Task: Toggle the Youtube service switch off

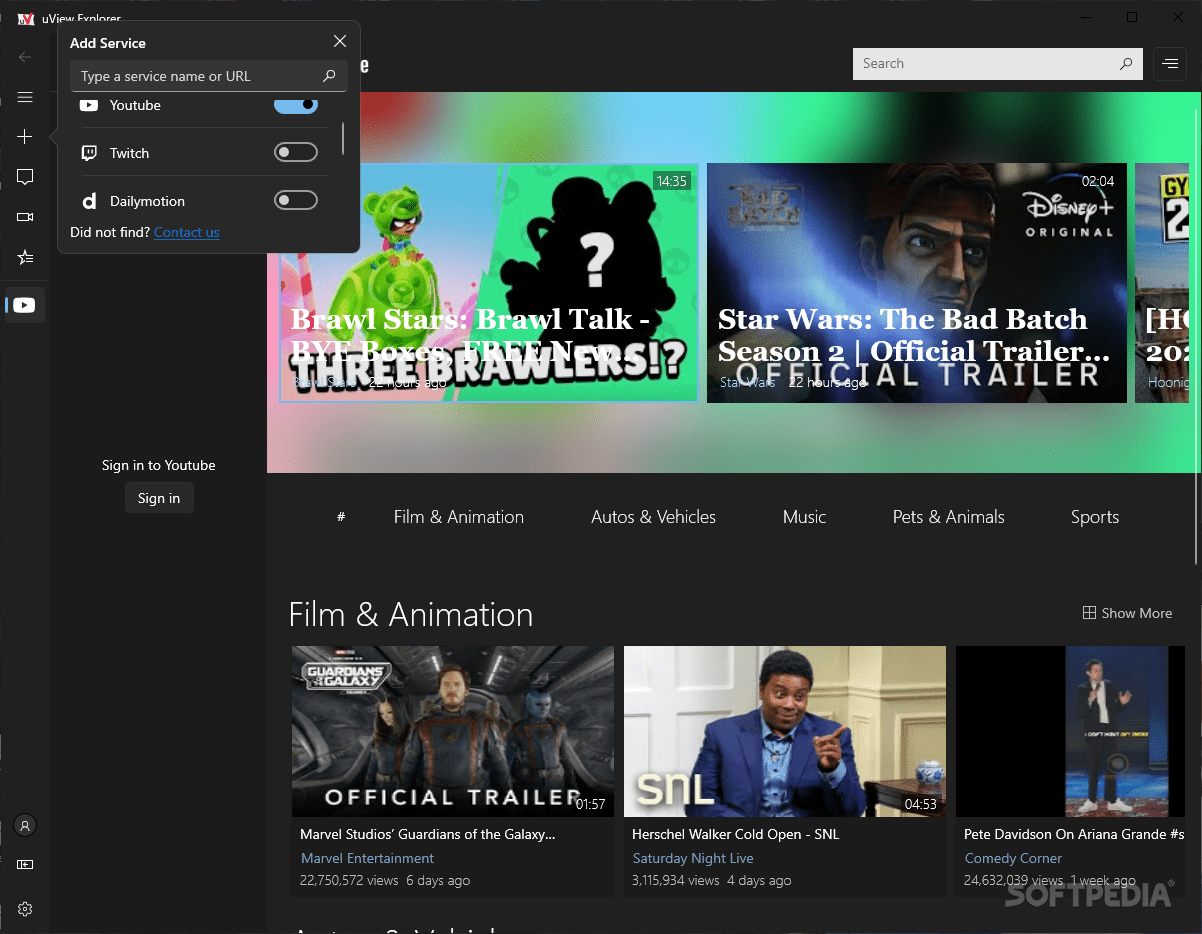Action: [x=296, y=104]
